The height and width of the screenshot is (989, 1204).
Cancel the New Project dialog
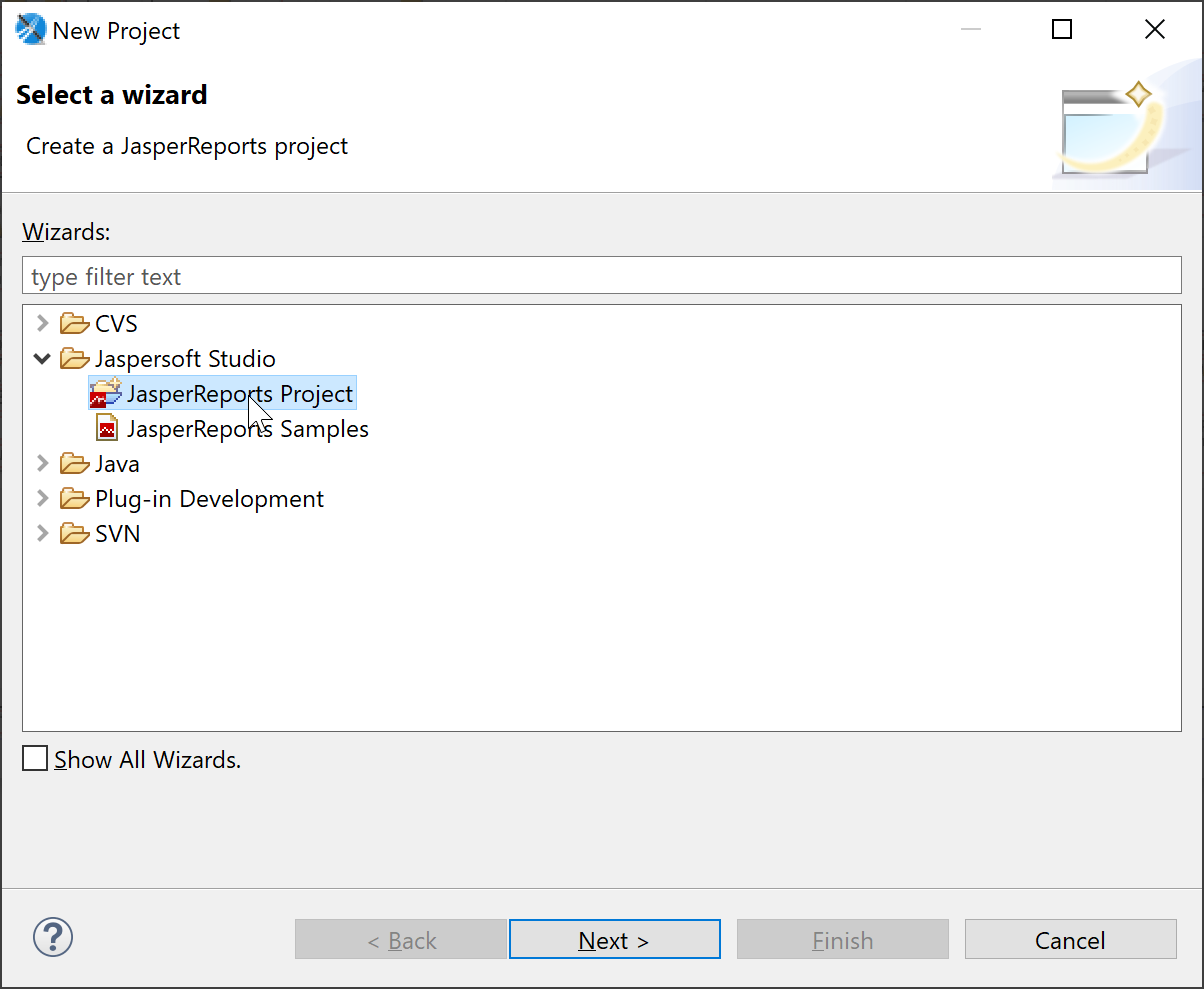(x=1070, y=940)
